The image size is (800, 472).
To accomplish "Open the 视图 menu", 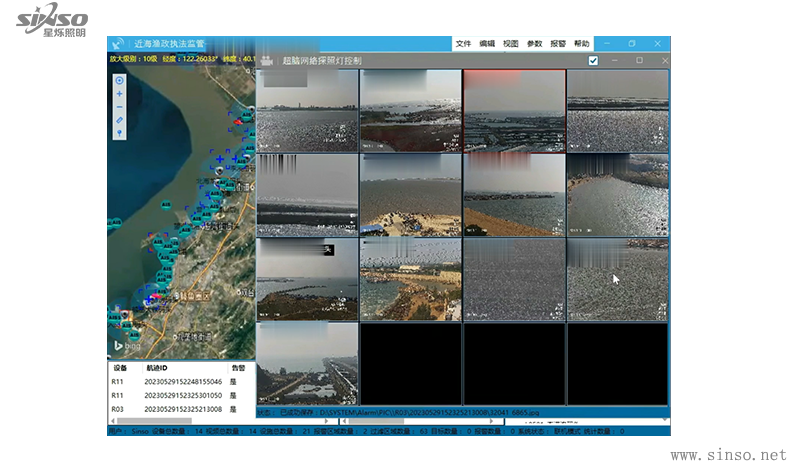I will [x=510, y=44].
